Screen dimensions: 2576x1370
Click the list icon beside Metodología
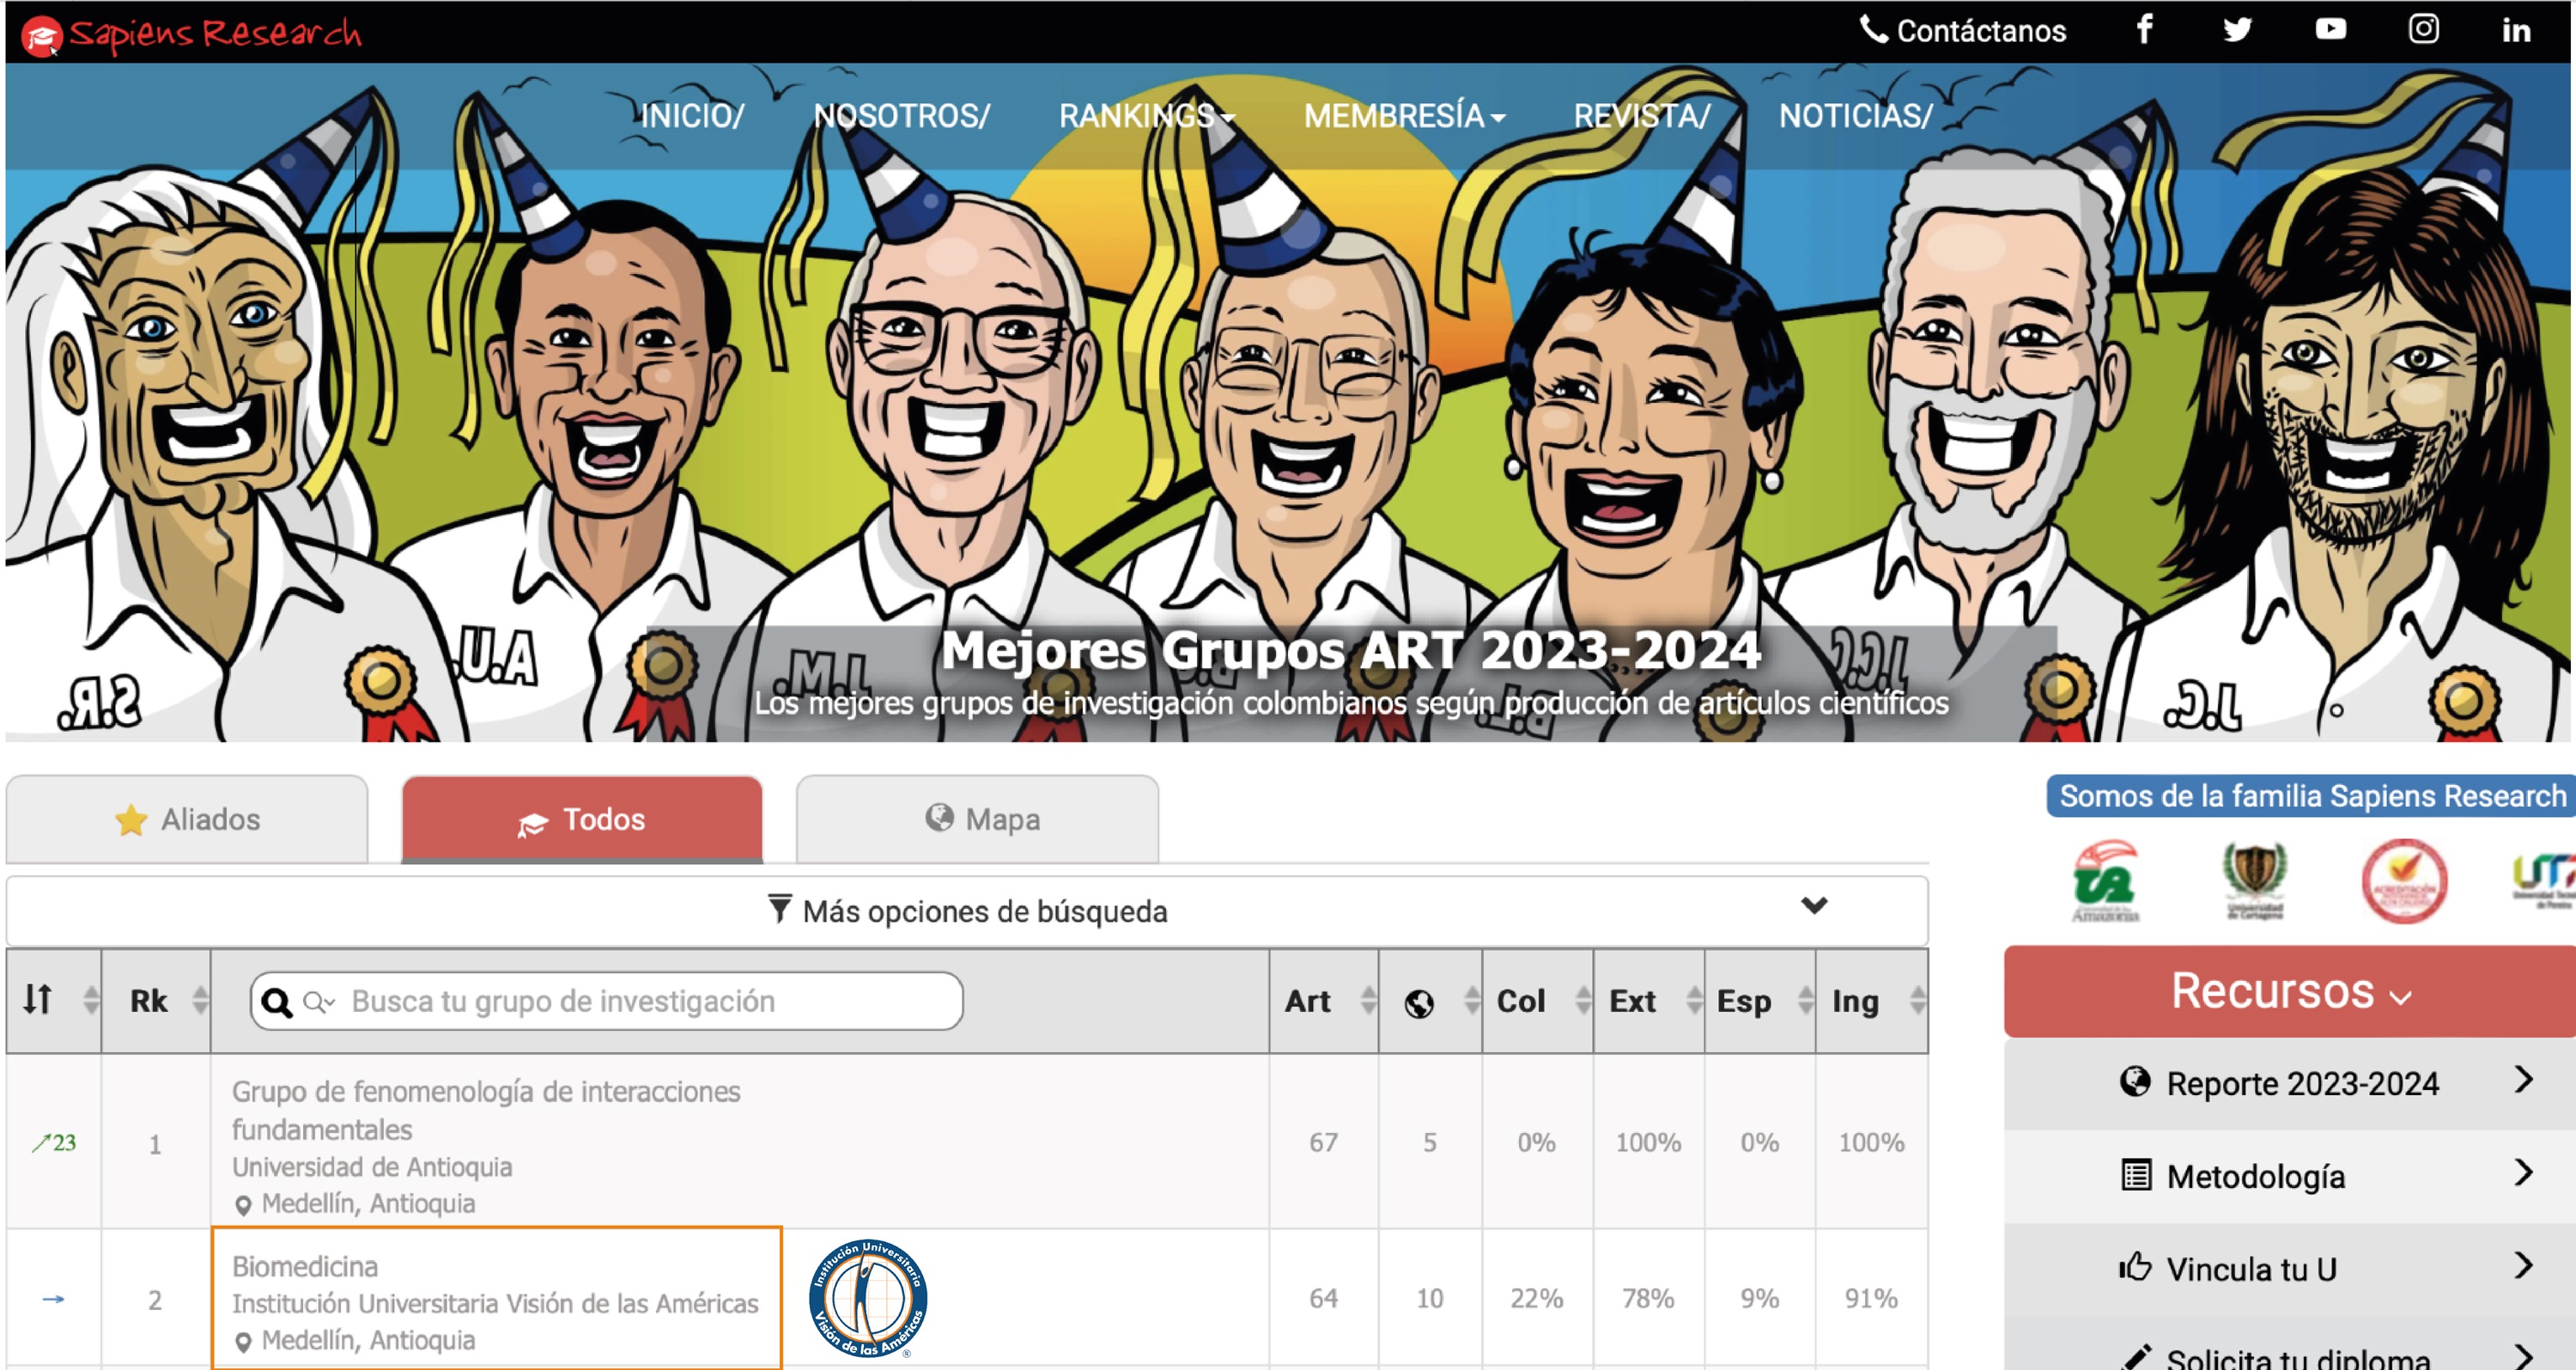pos(2135,1174)
